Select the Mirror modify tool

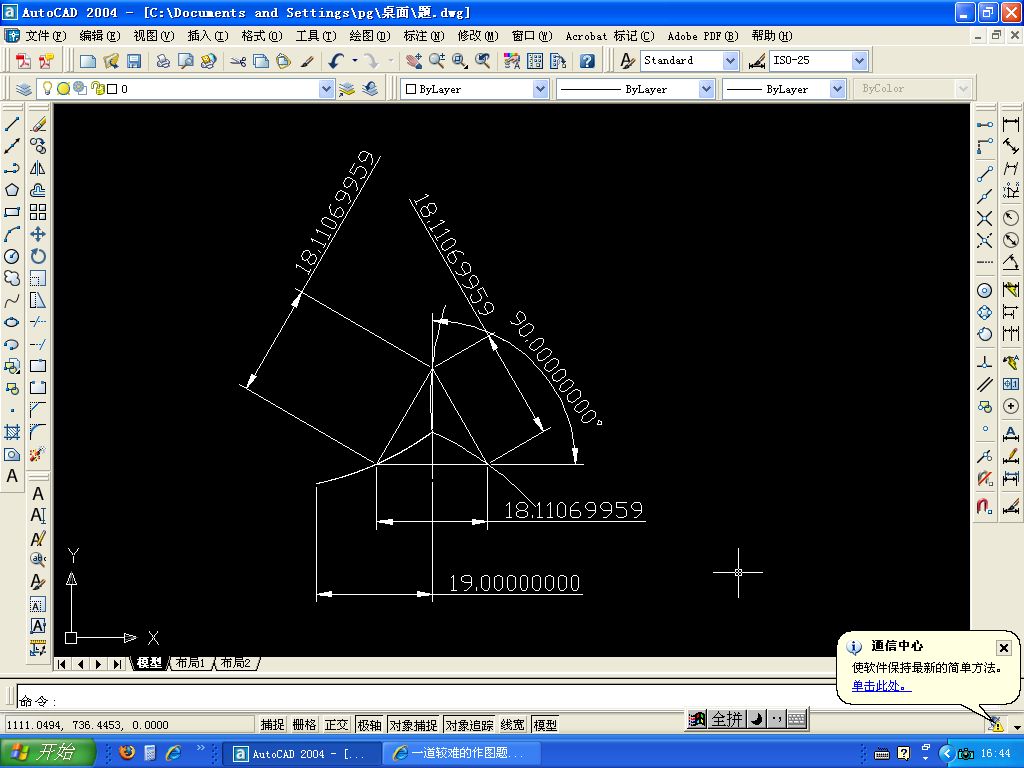pos(38,168)
